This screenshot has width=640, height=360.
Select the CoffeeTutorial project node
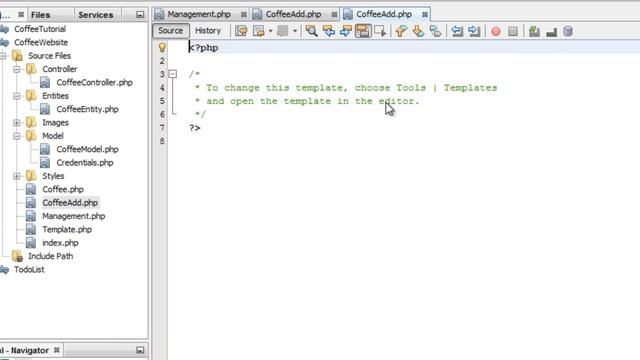coord(40,29)
